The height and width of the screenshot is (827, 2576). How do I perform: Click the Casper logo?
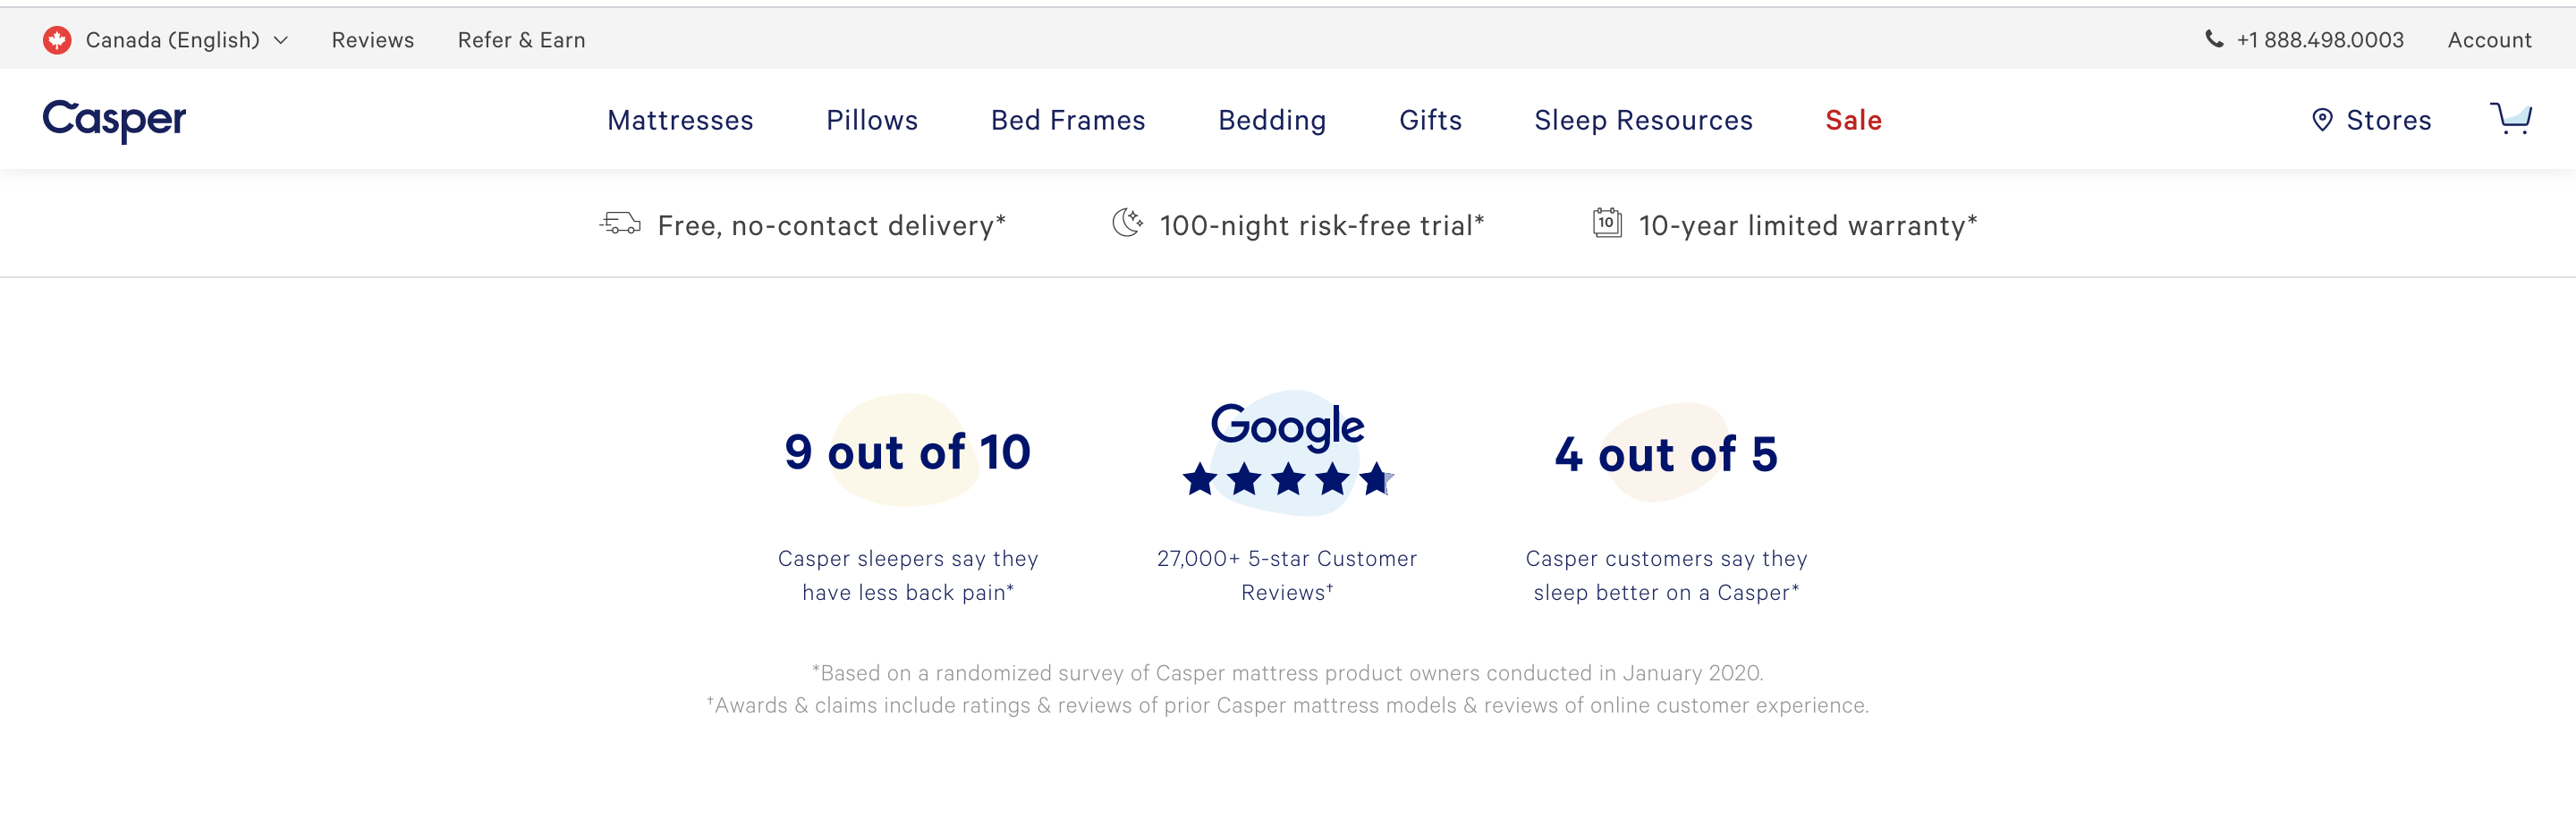click(x=113, y=119)
